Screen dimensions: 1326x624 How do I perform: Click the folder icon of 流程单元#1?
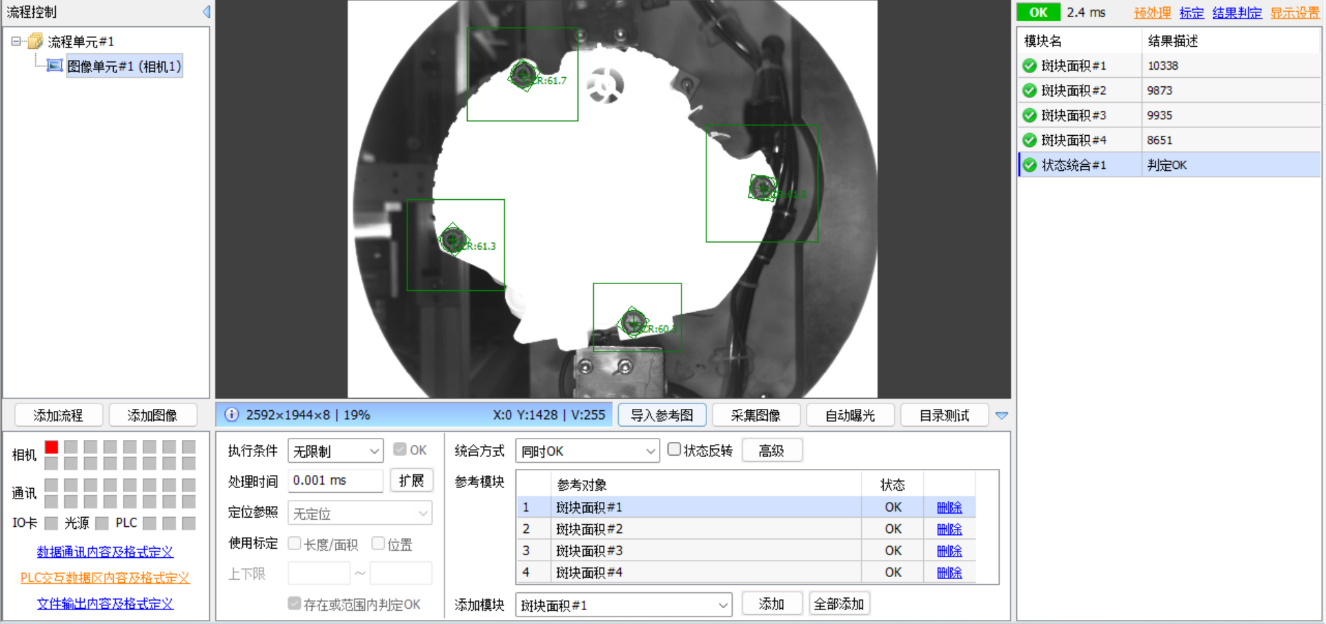pos(35,41)
